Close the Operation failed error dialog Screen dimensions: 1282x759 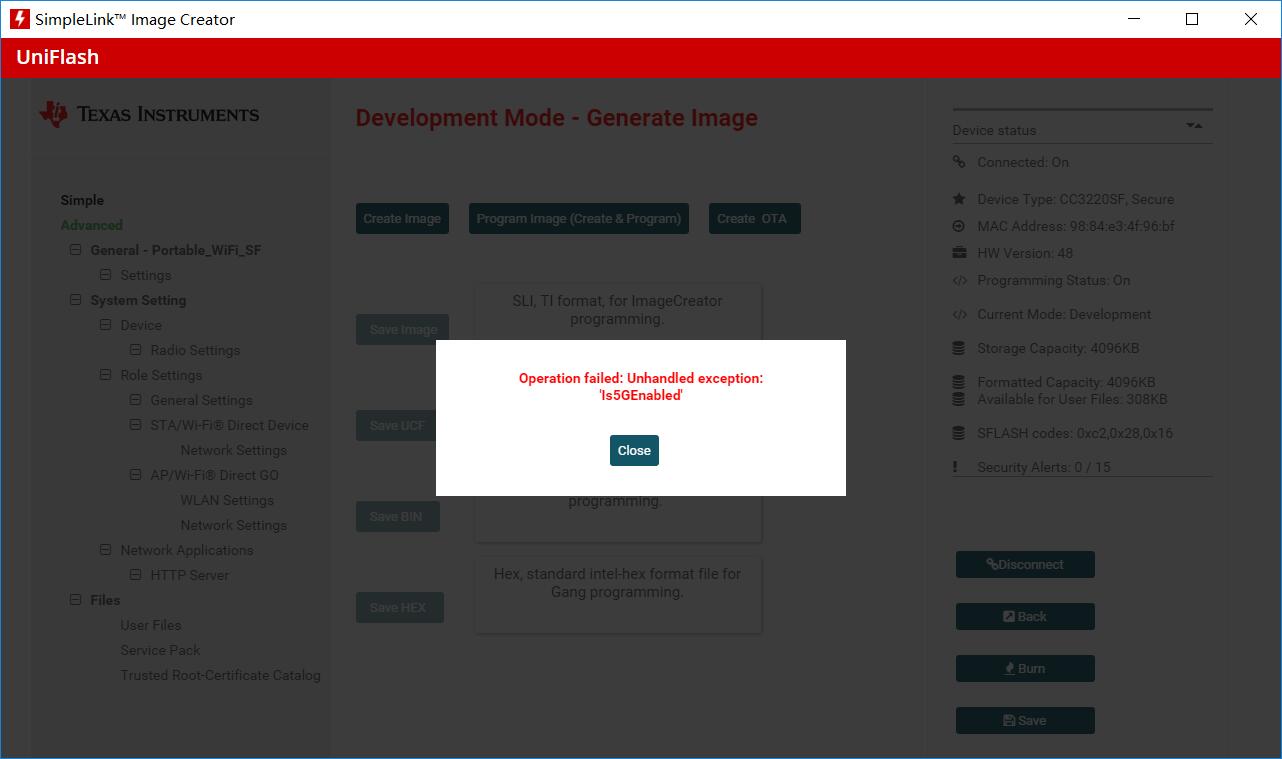coord(634,450)
